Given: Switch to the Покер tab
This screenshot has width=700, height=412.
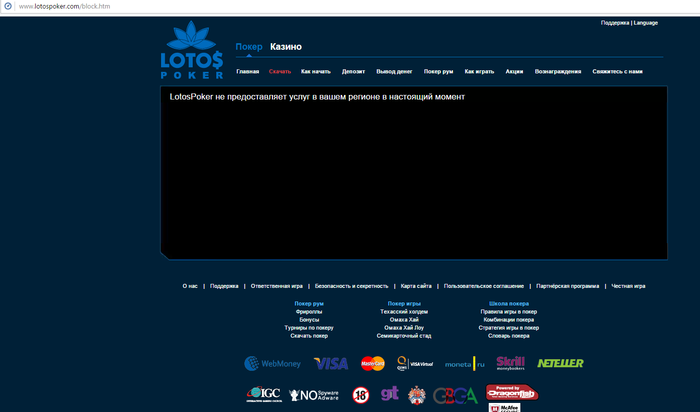Looking at the screenshot, I should [249, 46].
